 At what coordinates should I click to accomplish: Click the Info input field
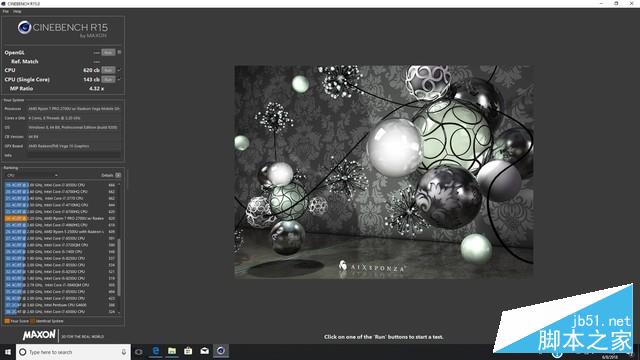click(x=74, y=155)
